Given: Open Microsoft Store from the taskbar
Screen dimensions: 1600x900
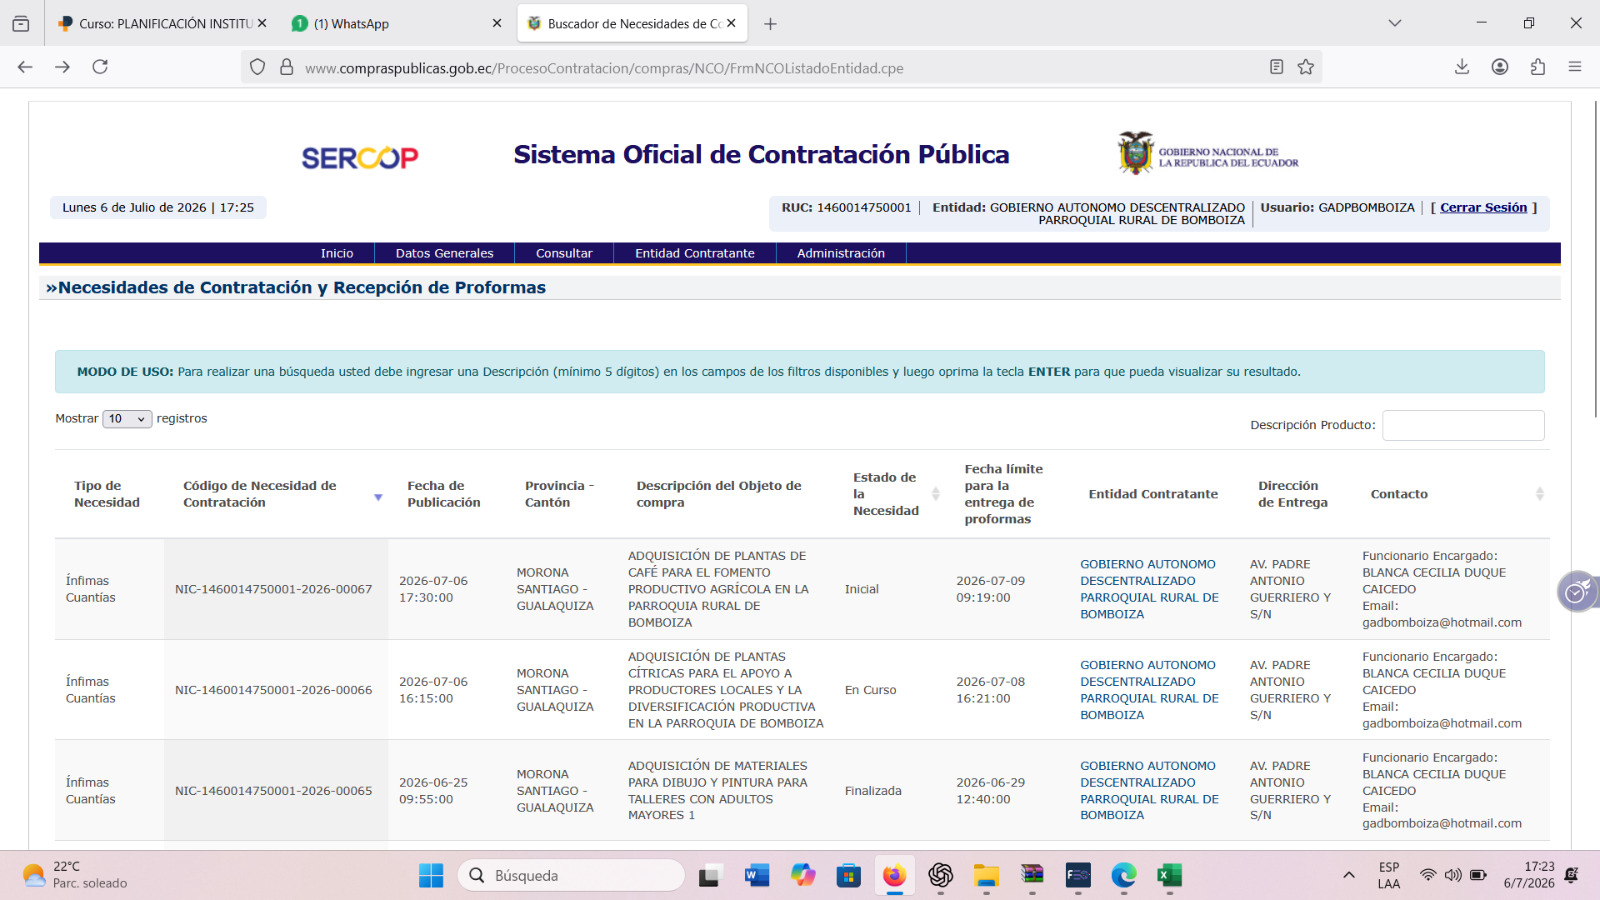Looking at the screenshot, I should pyautogui.click(x=848, y=875).
